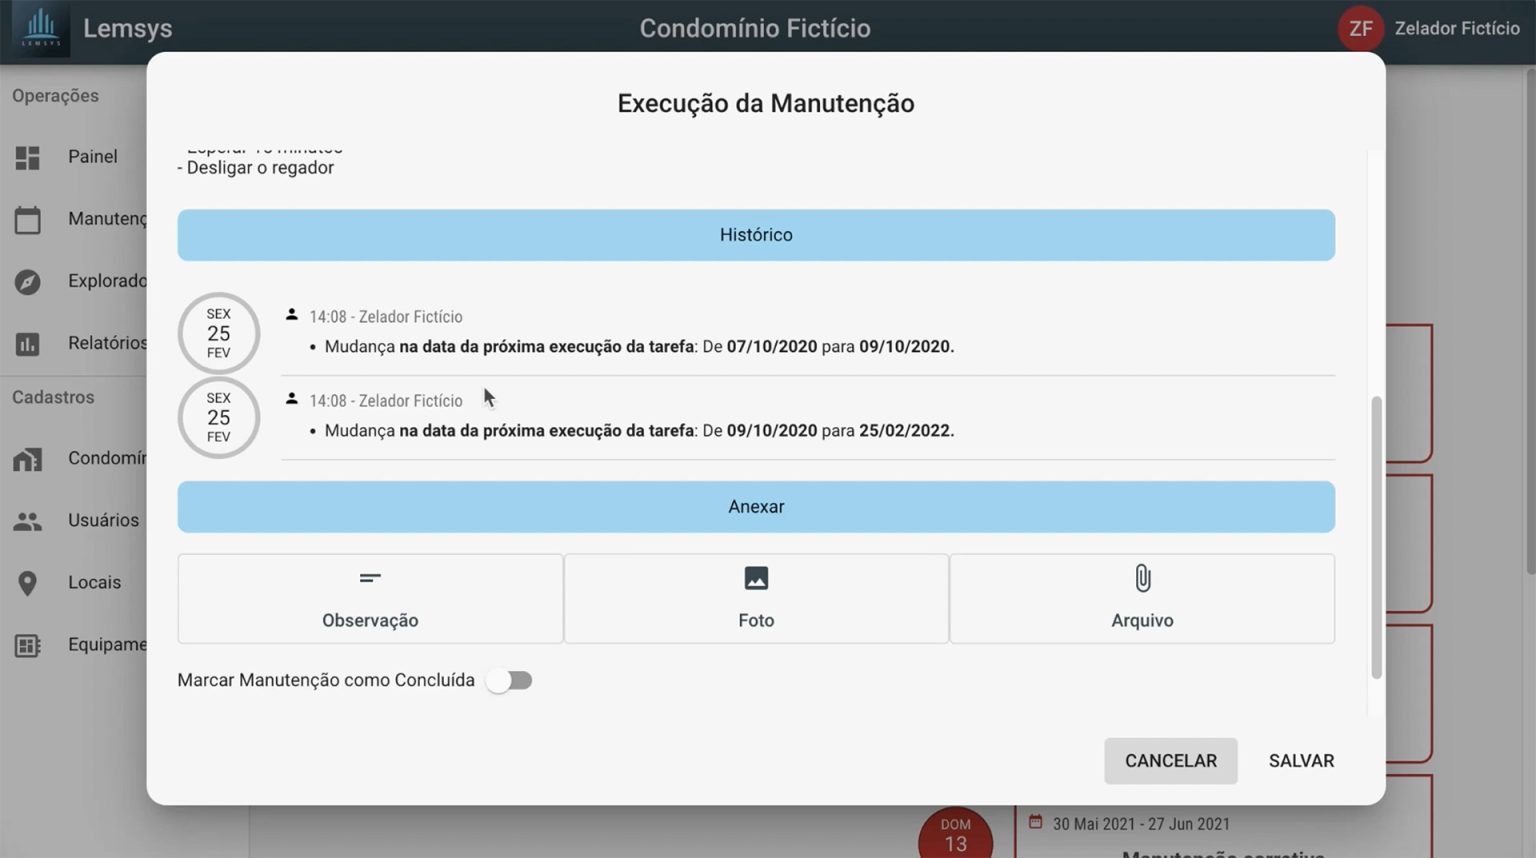Click the SALVAR button
Image resolution: width=1536 pixels, height=858 pixels.
click(x=1301, y=761)
